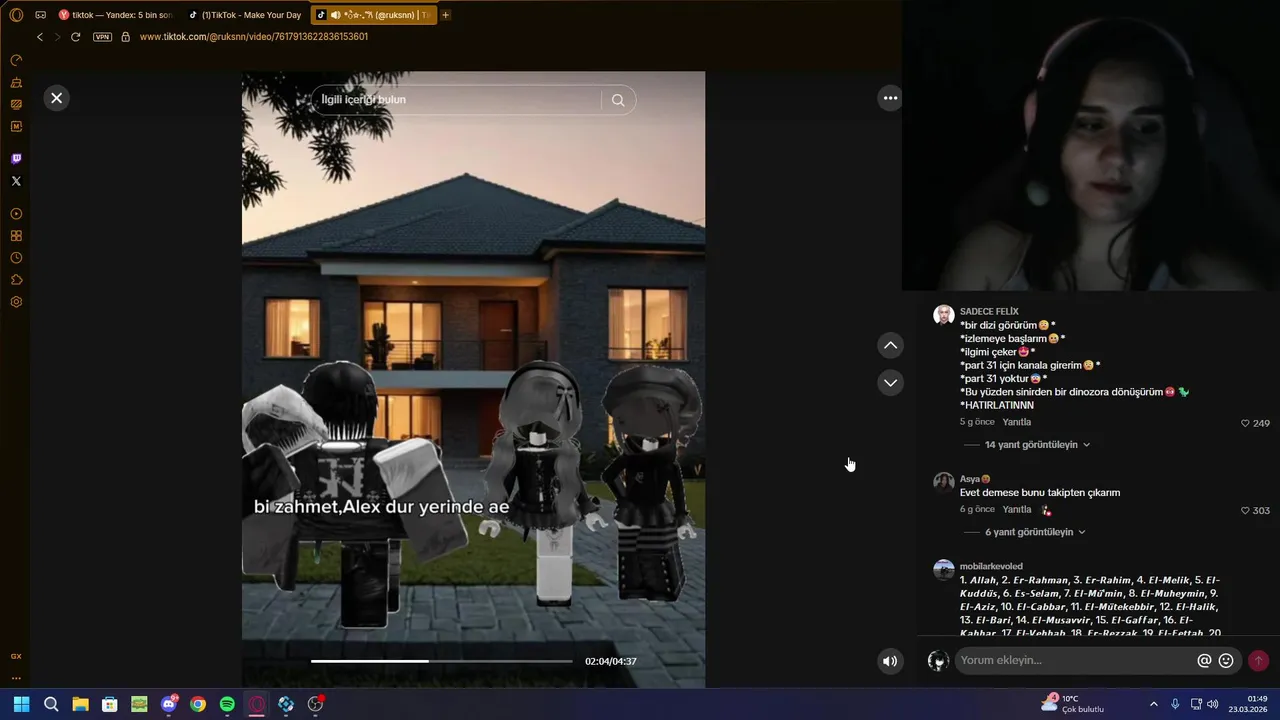Open Microsoft Store from taskbar

110,704
